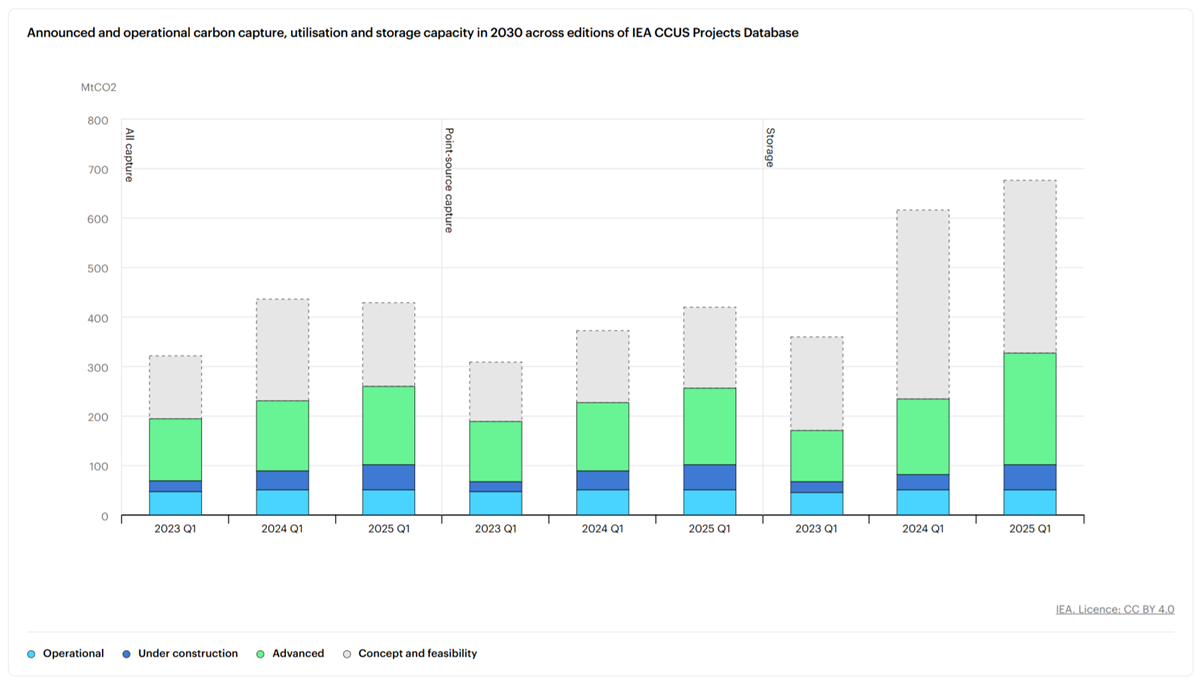Select Under construction segment of All capture 2024 Q1
The height and width of the screenshot is (683, 1202).
pyautogui.click(x=282, y=481)
